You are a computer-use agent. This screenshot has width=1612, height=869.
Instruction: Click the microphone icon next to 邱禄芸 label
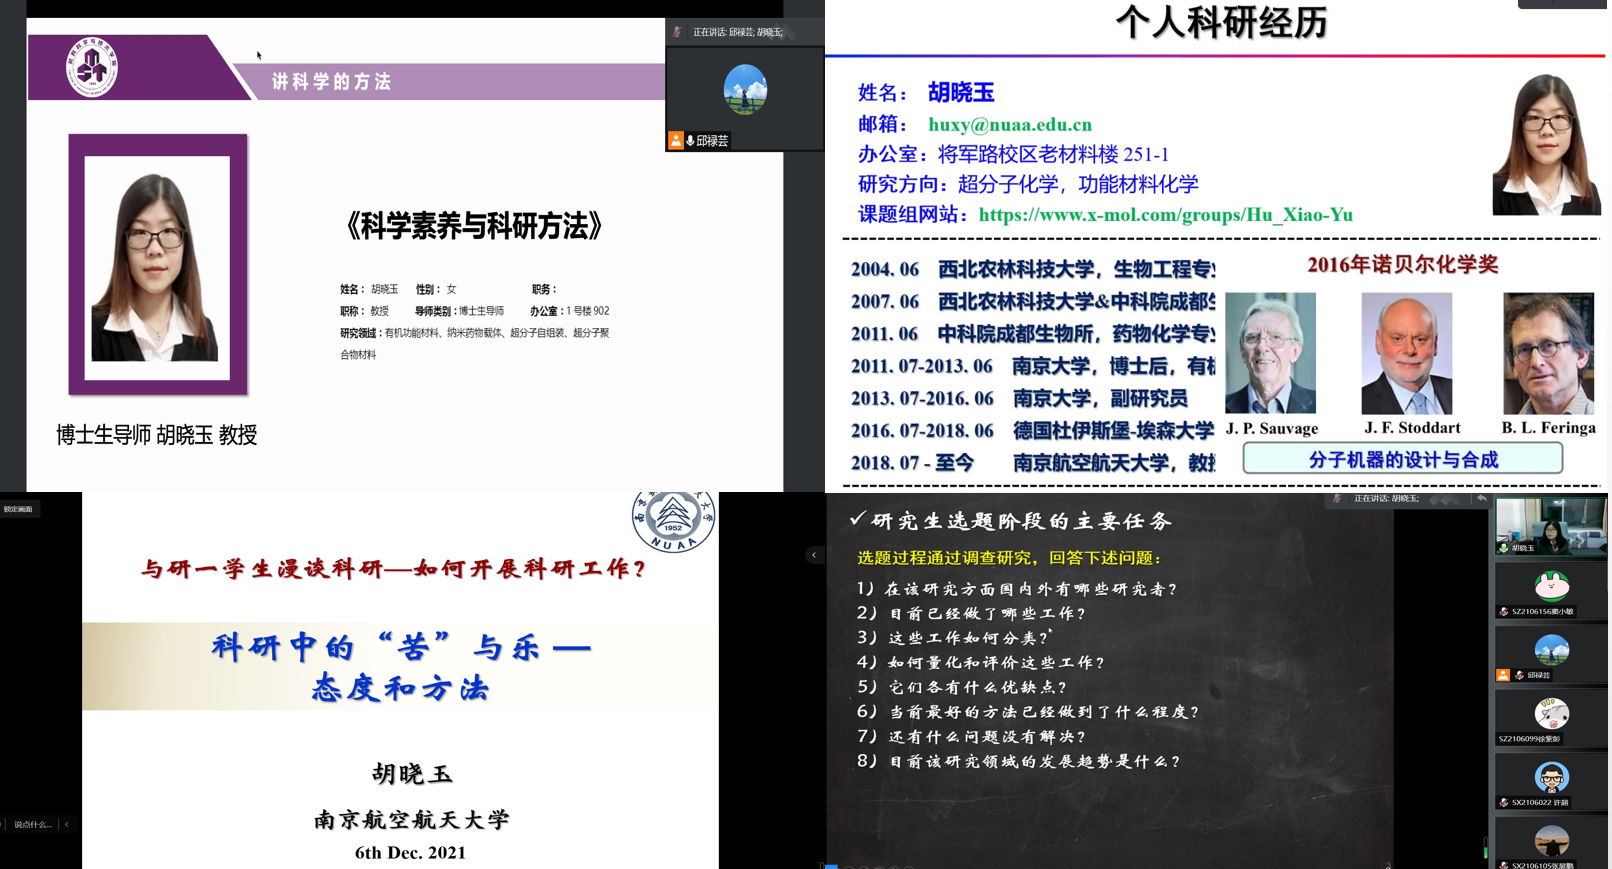pos(690,141)
